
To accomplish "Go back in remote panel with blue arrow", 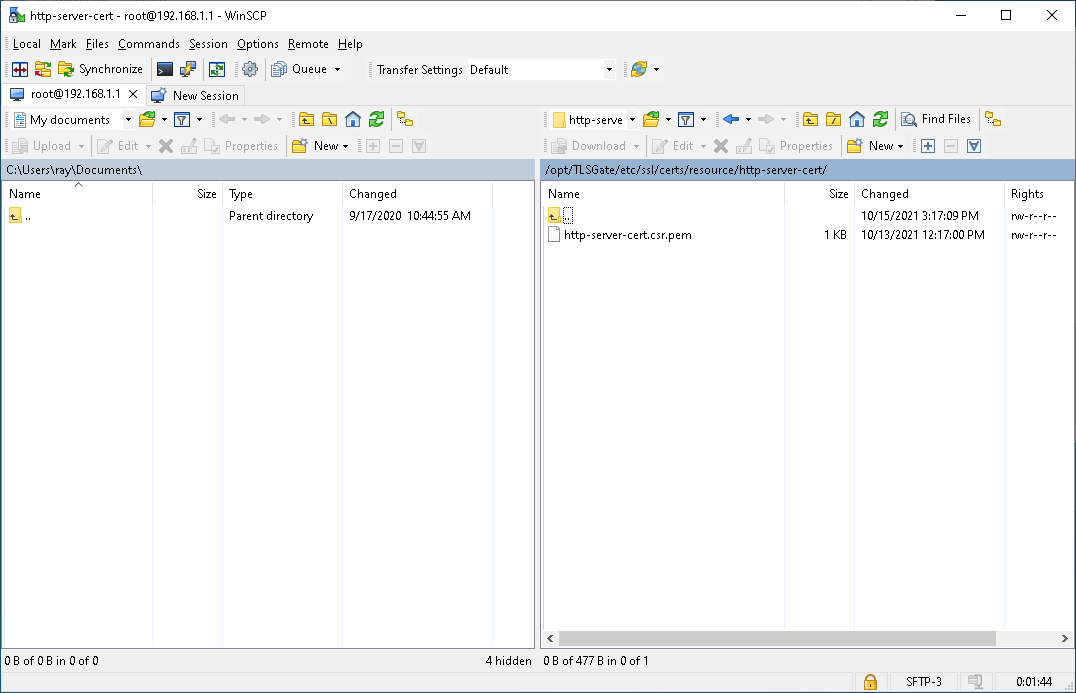I will [731, 119].
